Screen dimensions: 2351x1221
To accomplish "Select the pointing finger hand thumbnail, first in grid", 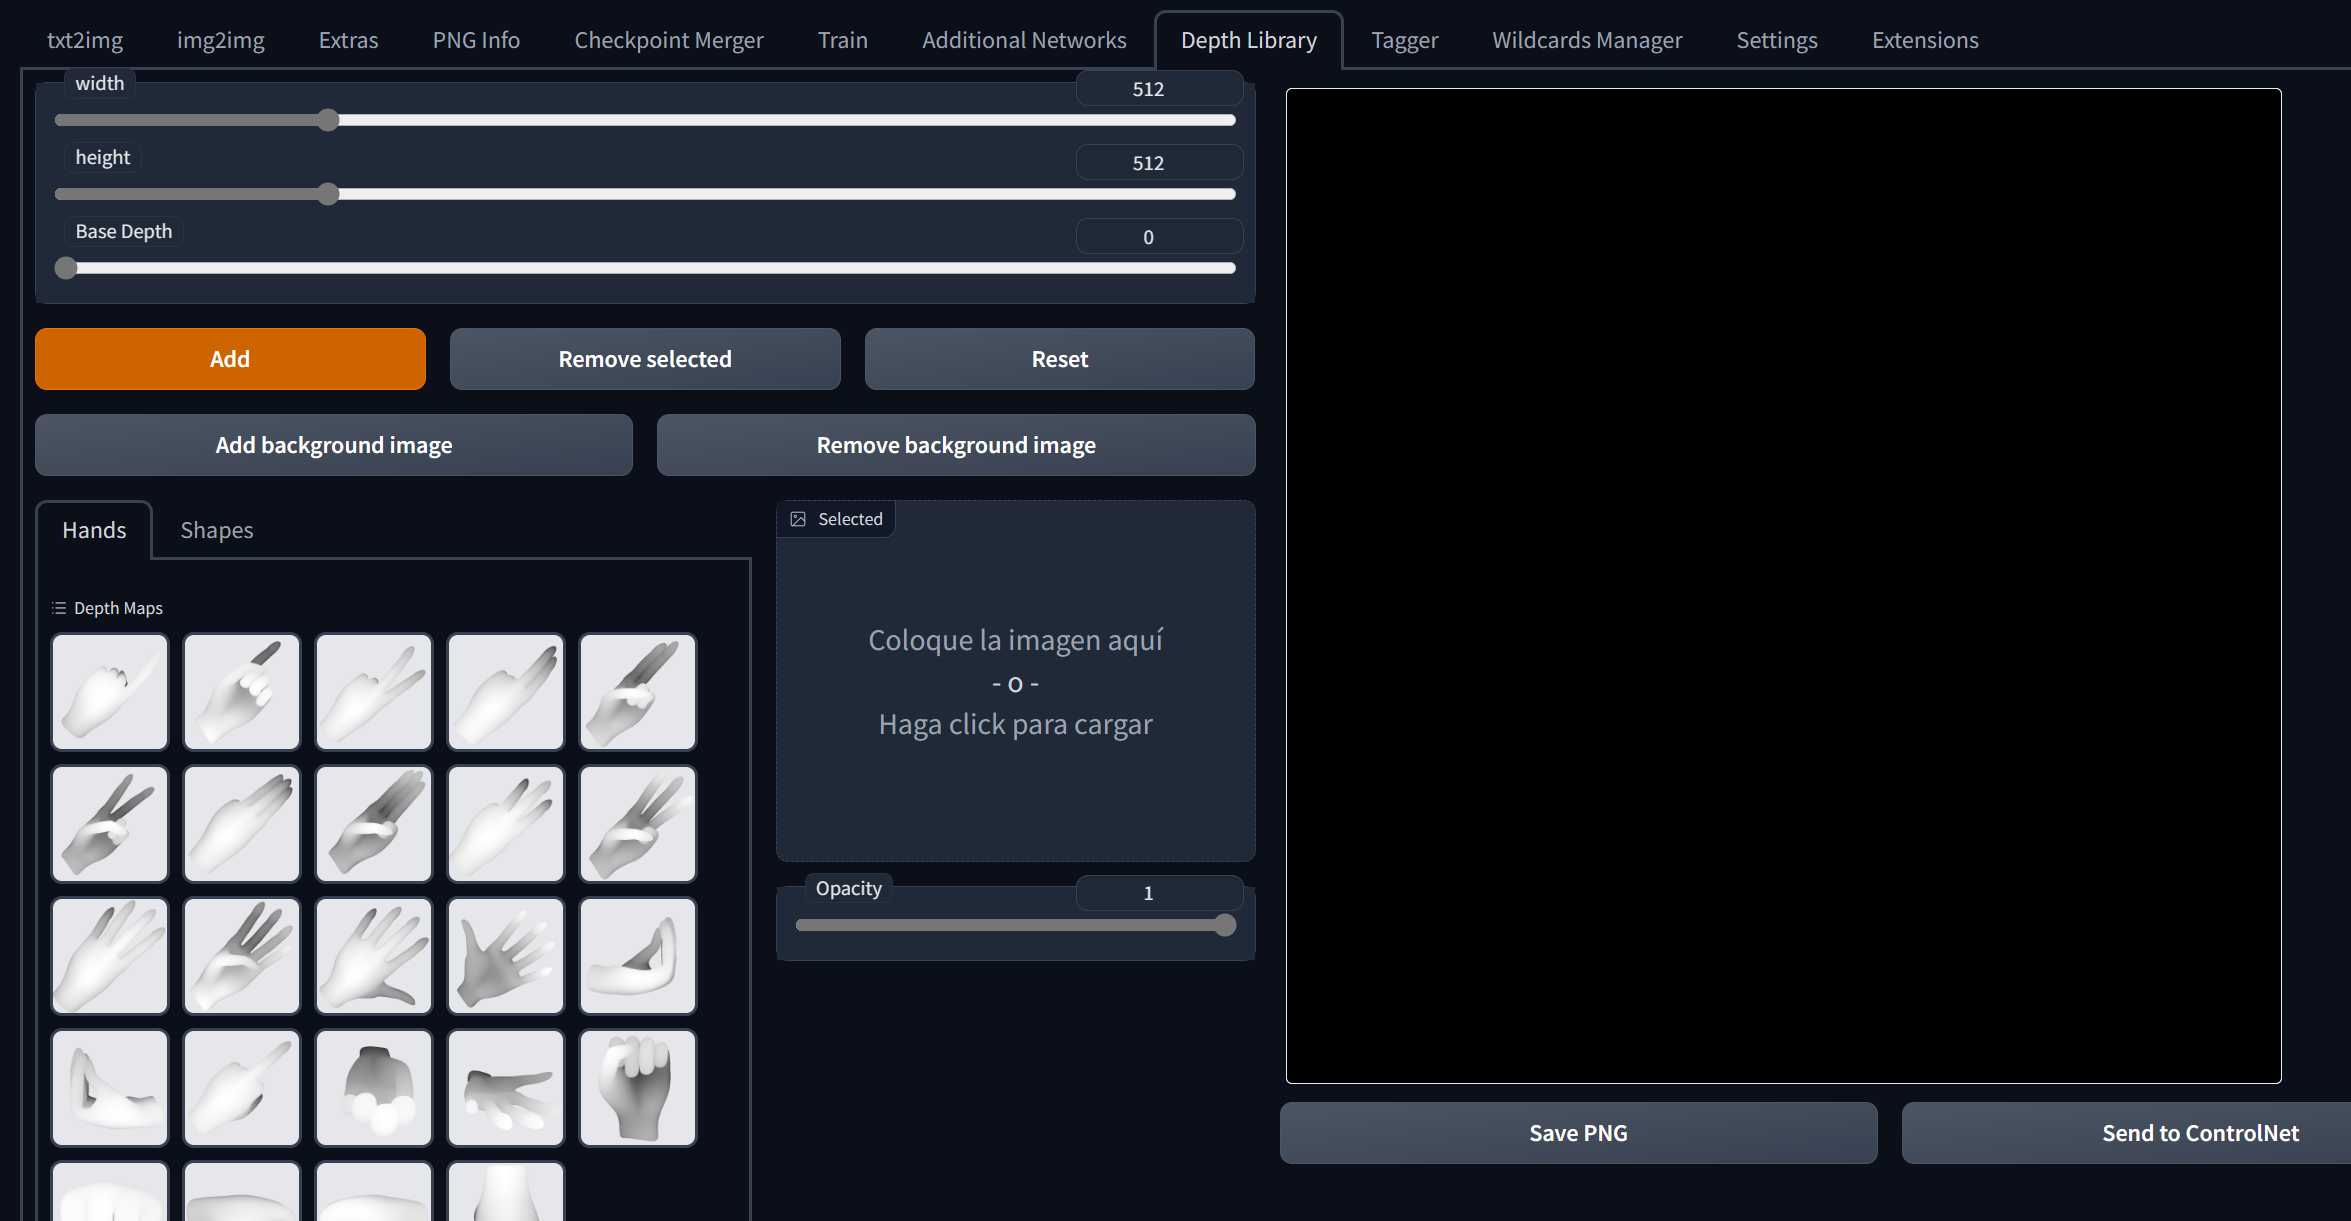I will click(110, 691).
